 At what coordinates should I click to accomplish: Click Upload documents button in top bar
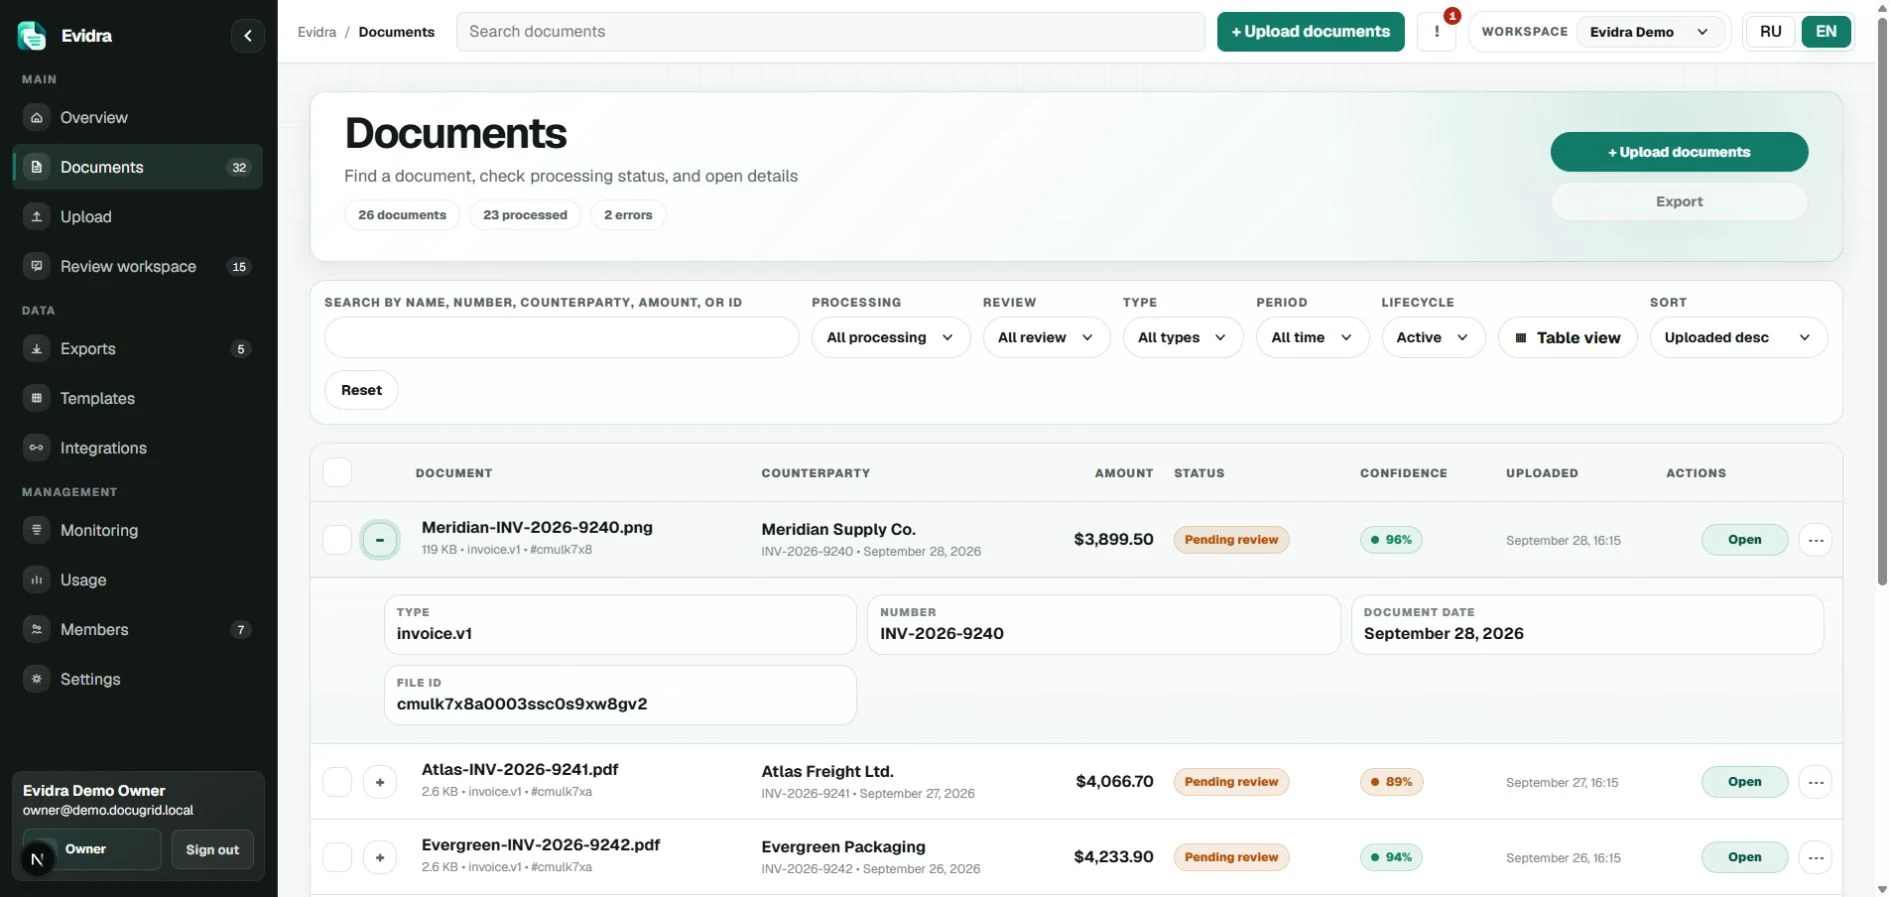click(1310, 32)
